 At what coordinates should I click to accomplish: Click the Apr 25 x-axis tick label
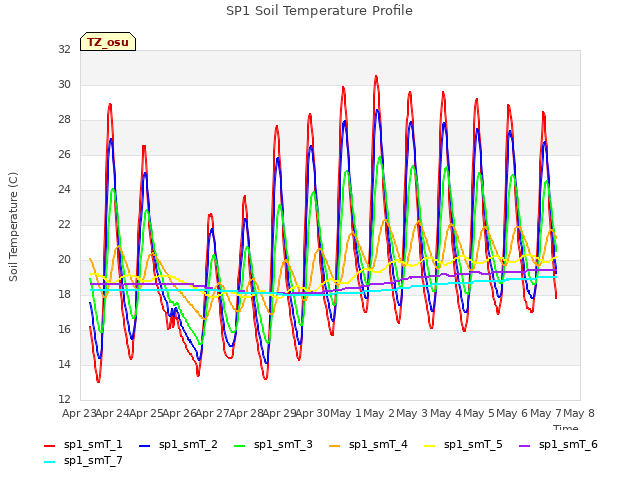coord(146,413)
